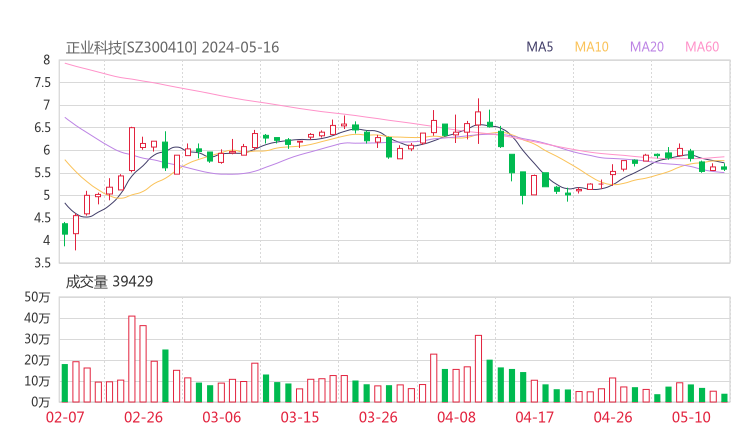Click the 04-17 date axis label
740x440 pixels.
pyautogui.click(x=535, y=417)
